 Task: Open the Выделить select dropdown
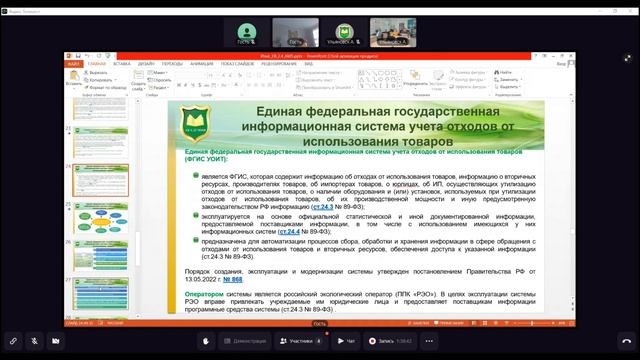pyautogui.click(x=508, y=87)
